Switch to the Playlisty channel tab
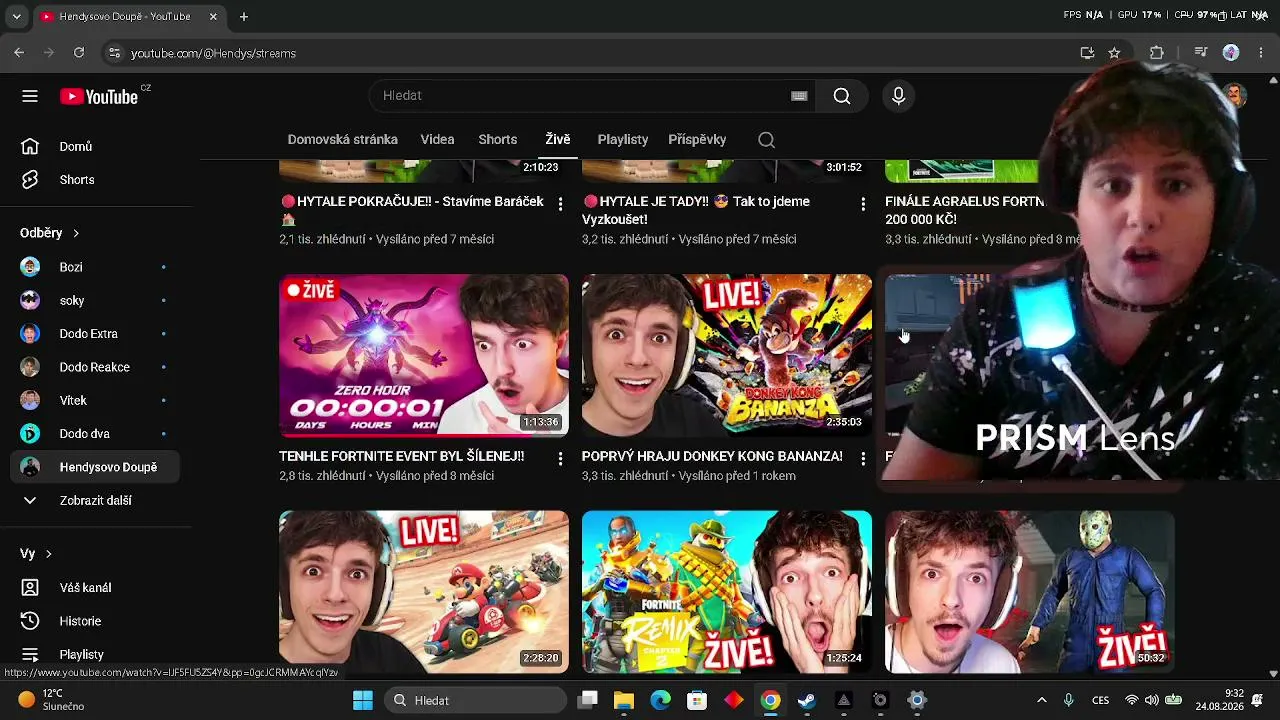 623,140
